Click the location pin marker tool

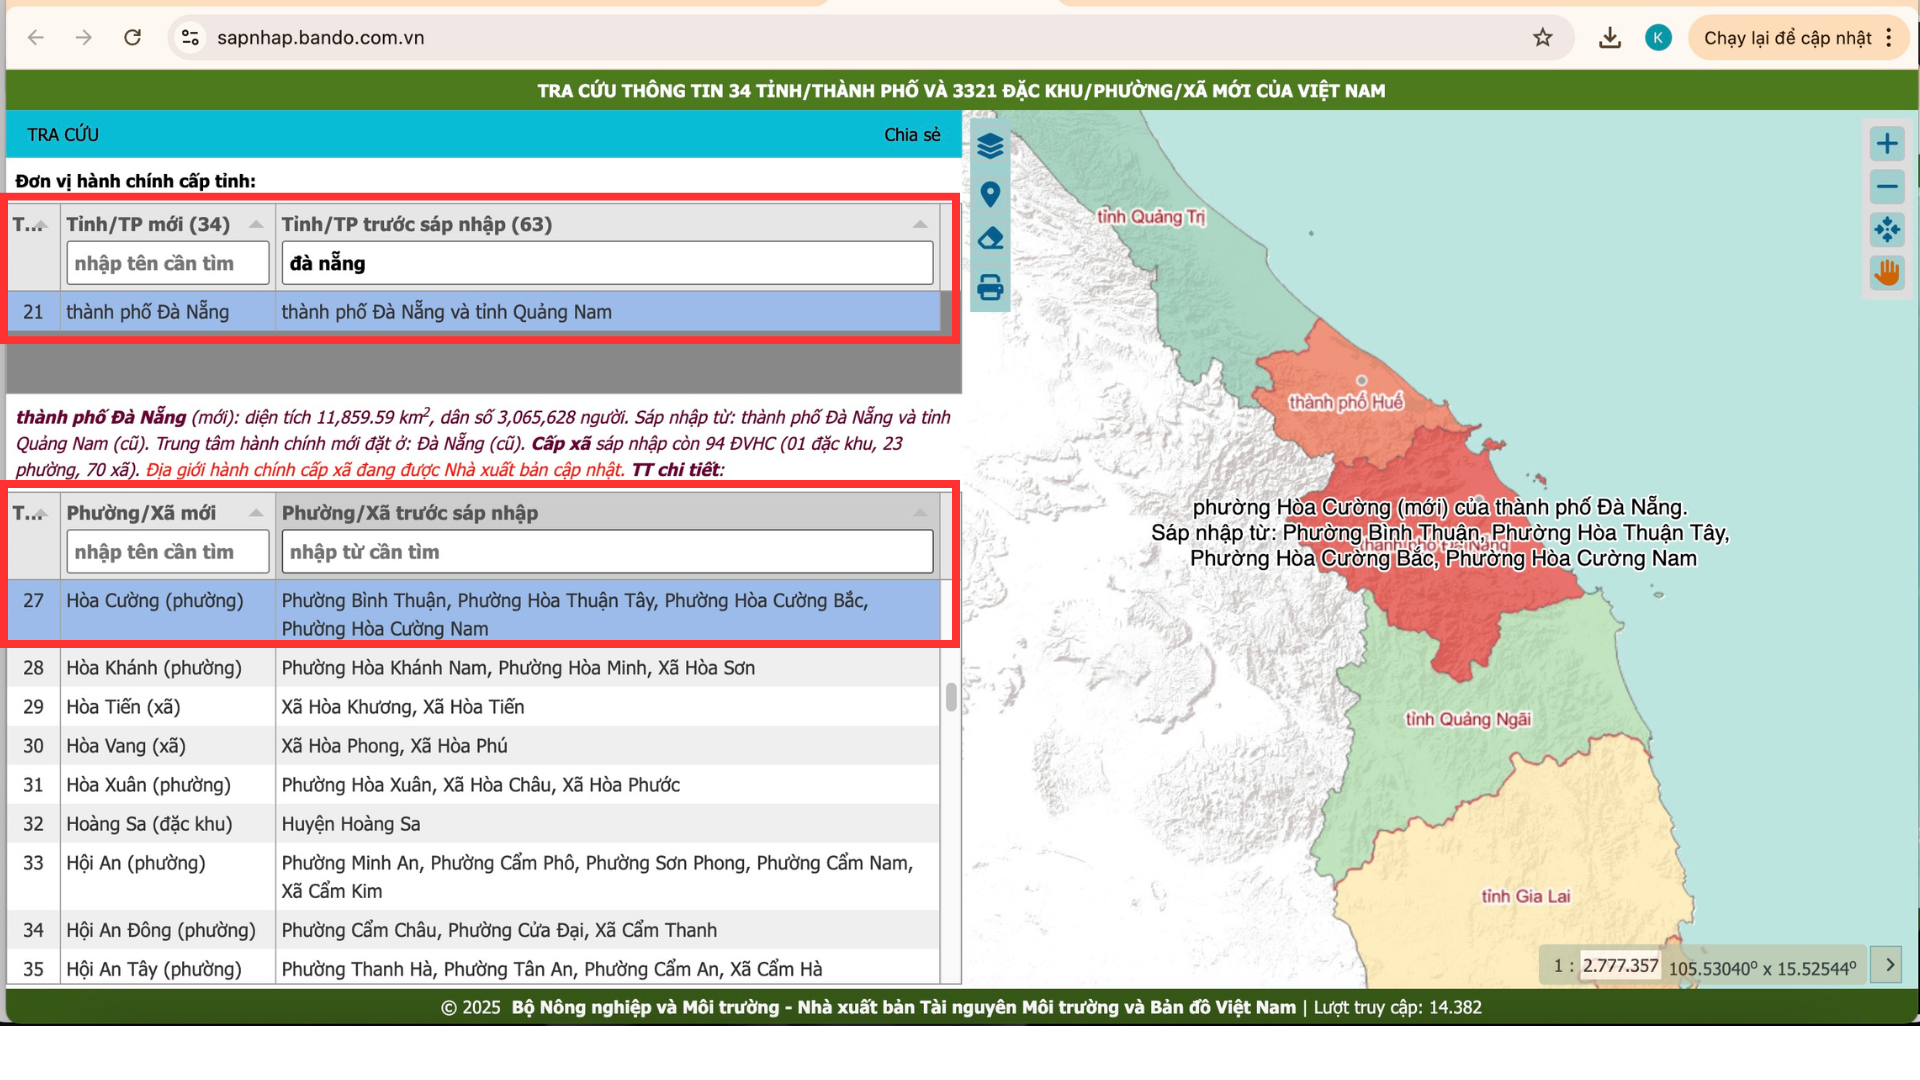[x=990, y=194]
